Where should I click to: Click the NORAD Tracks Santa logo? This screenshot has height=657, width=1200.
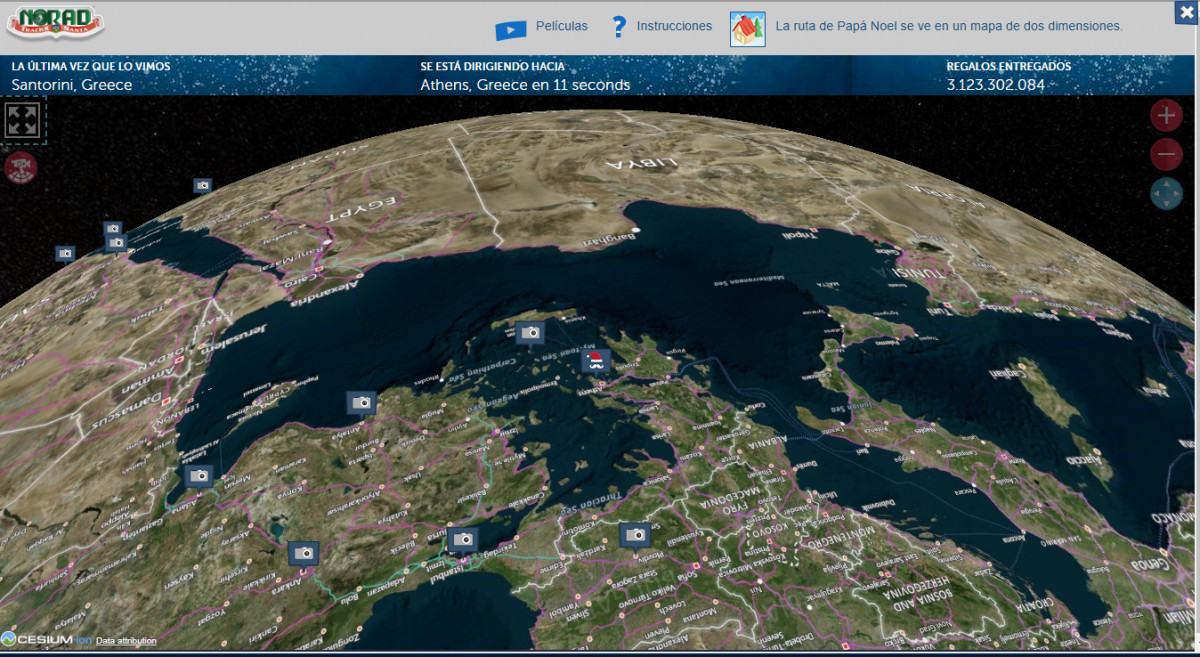pyautogui.click(x=56, y=24)
